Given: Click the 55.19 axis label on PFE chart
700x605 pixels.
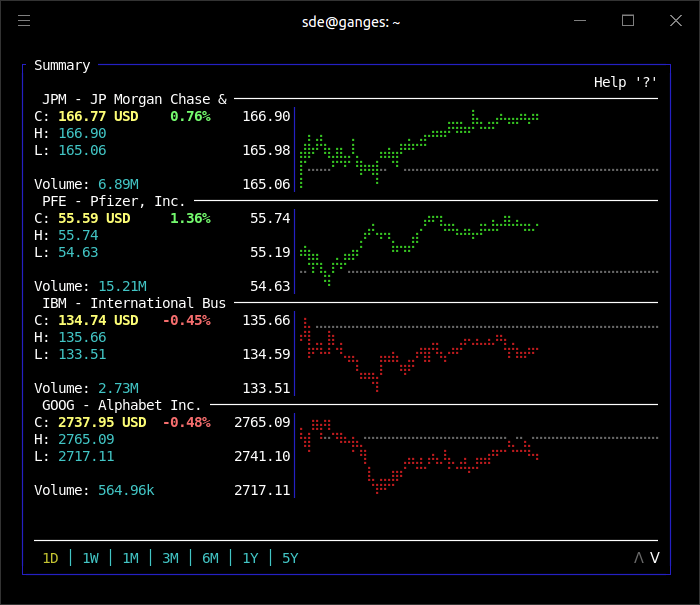Looking at the screenshot, I should click(x=270, y=252).
